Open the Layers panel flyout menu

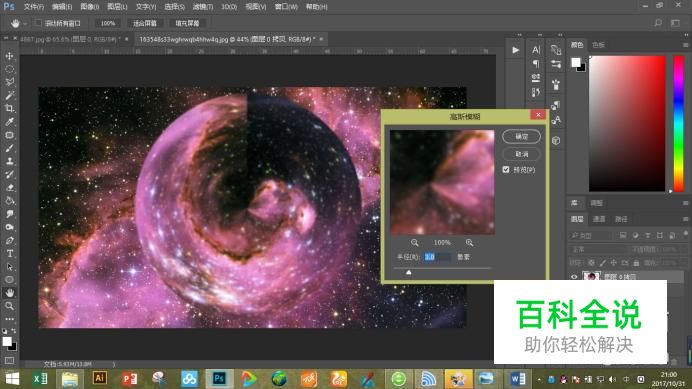(x=685, y=219)
